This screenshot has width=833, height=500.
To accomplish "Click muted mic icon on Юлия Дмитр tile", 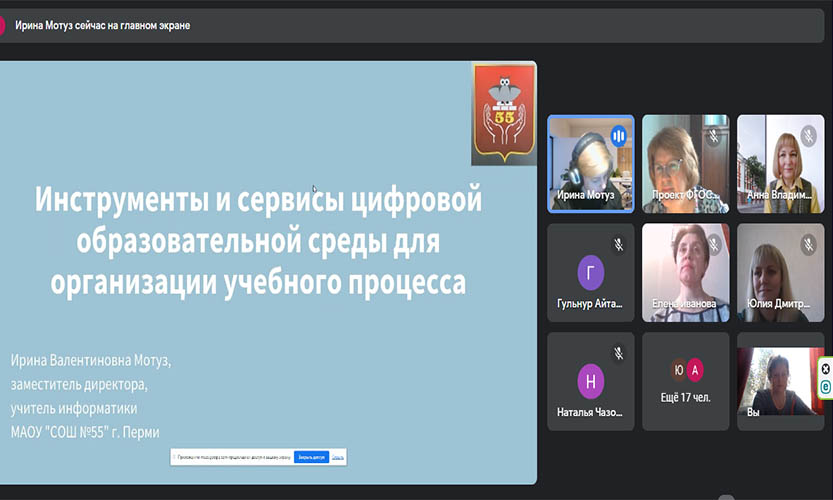I will coord(808,244).
